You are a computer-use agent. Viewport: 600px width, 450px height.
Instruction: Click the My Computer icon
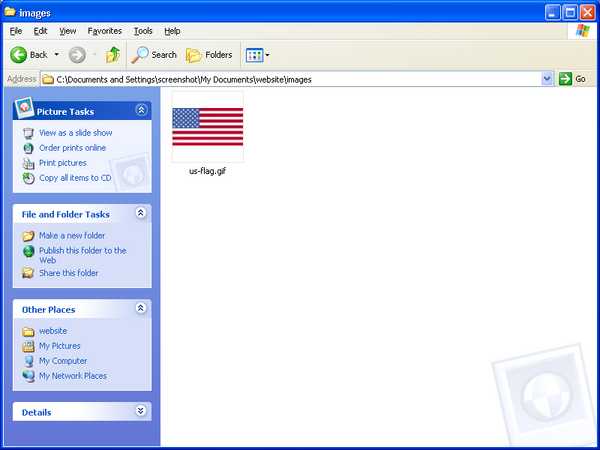click(x=29, y=361)
